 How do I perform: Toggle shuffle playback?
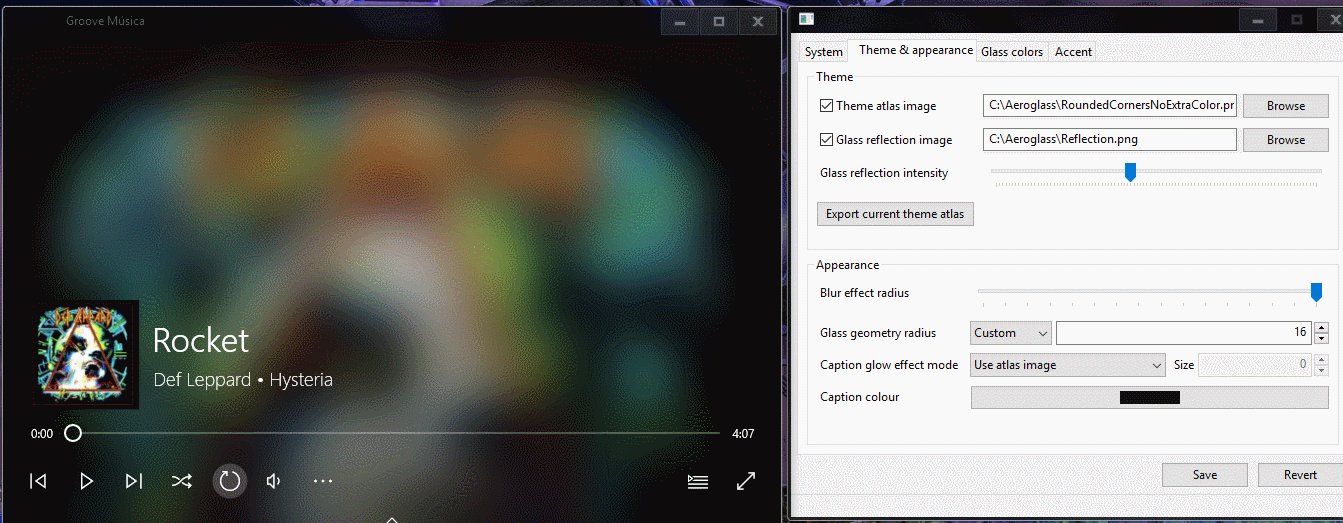point(181,481)
